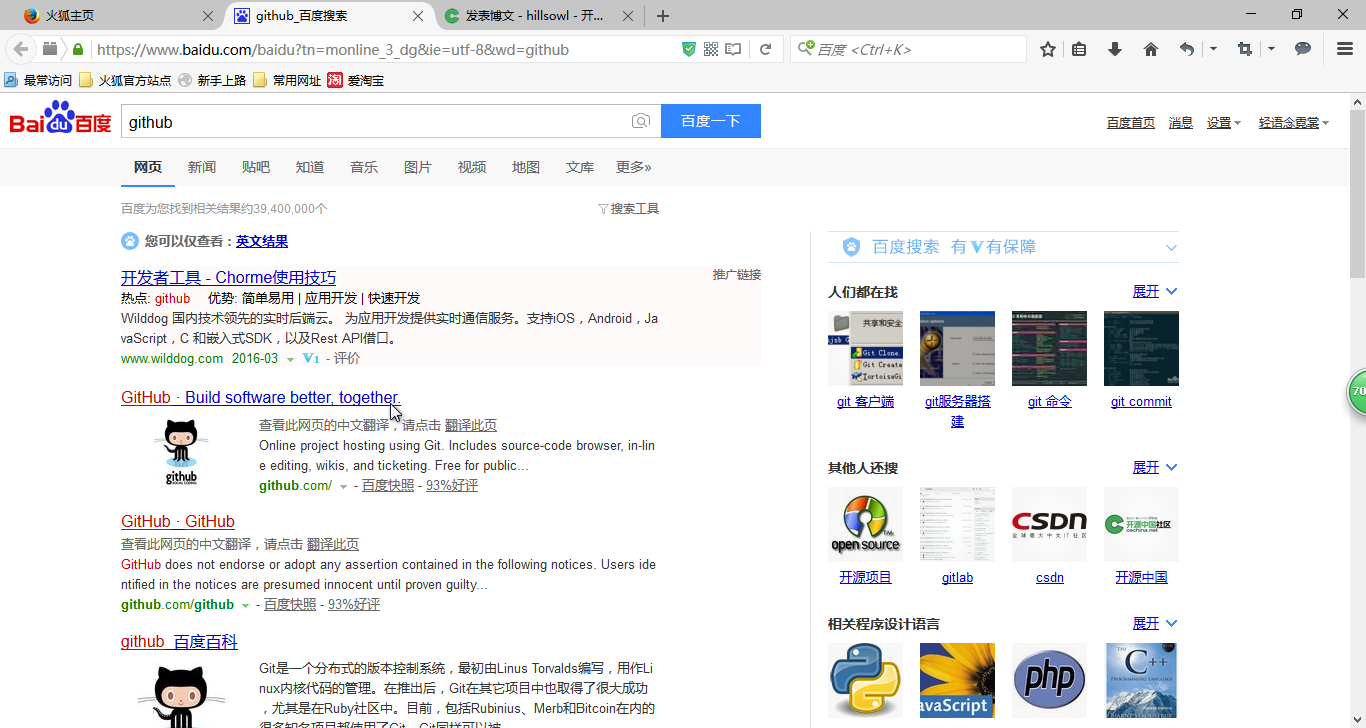The width and height of the screenshot is (1366, 728).
Task: Open dropdown arrow after www.wilddog.com 2016-03
Action: (x=291, y=359)
